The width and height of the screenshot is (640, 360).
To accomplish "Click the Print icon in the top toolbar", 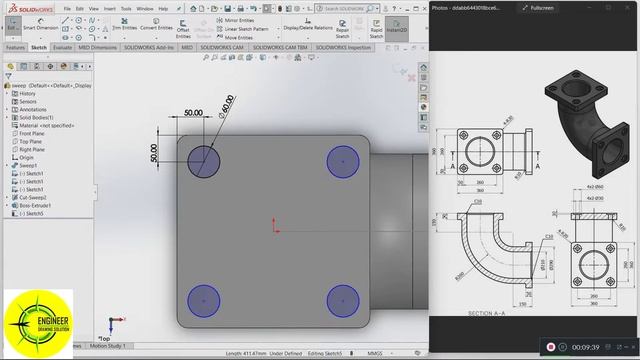I will [241, 9].
